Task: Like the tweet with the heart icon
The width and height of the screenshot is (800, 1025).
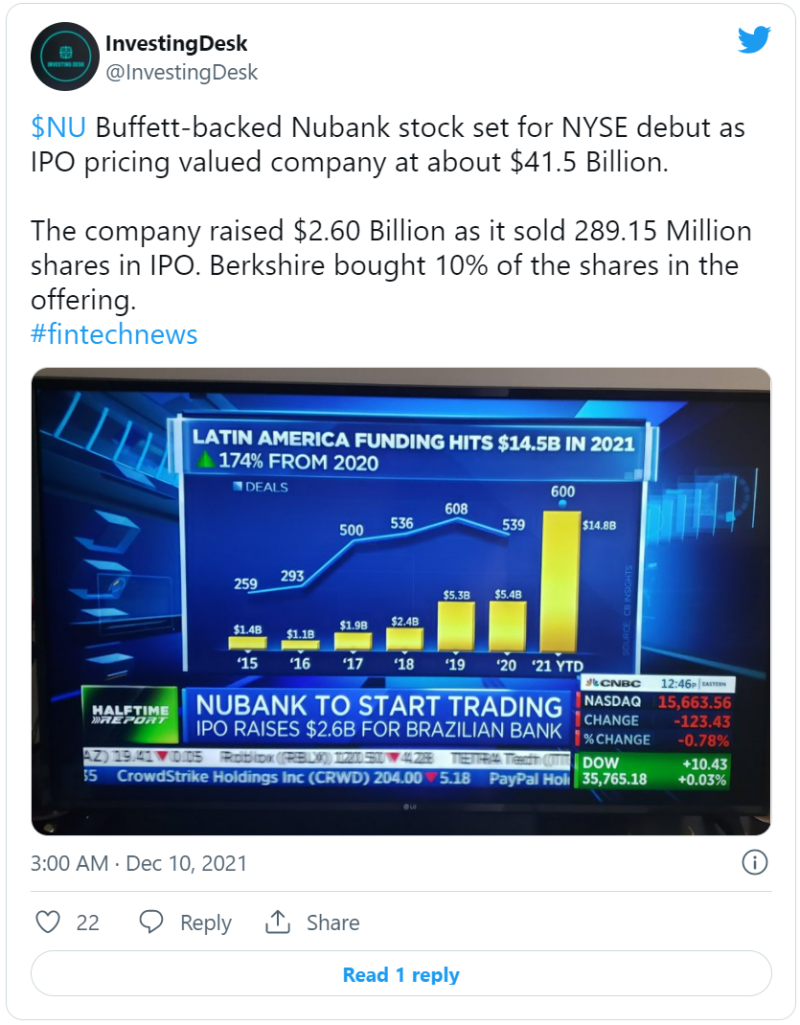Action: point(48,922)
